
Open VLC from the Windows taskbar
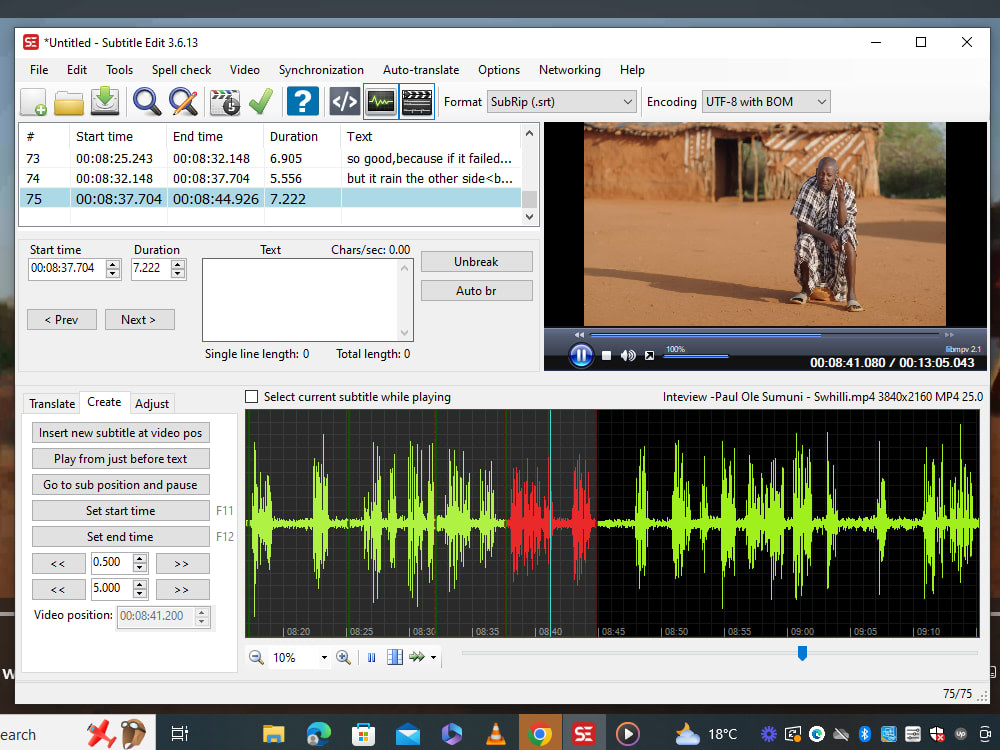point(496,734)
